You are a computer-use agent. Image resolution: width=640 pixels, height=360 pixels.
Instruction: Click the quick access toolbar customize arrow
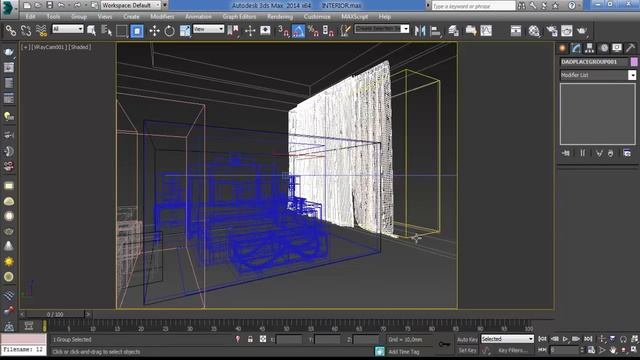(x=165, y=5)
